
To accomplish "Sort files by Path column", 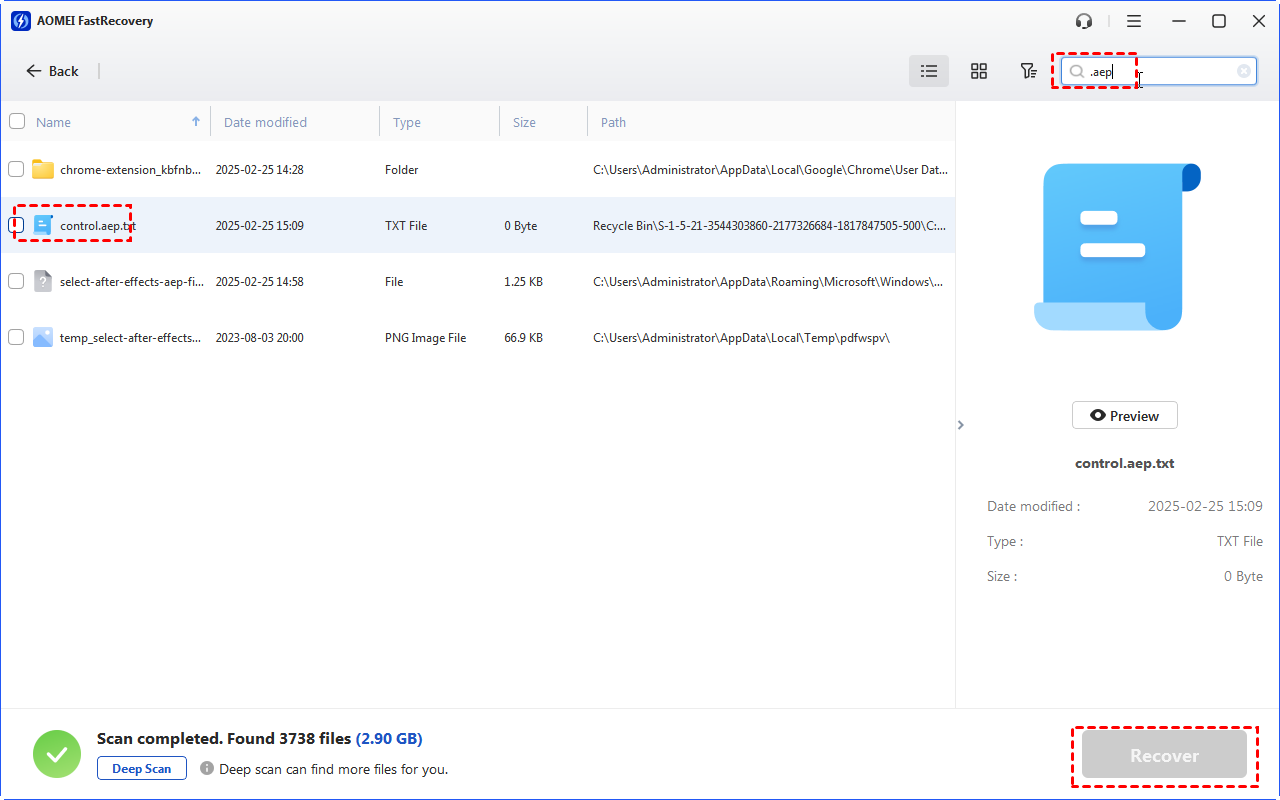I will 613,122.
